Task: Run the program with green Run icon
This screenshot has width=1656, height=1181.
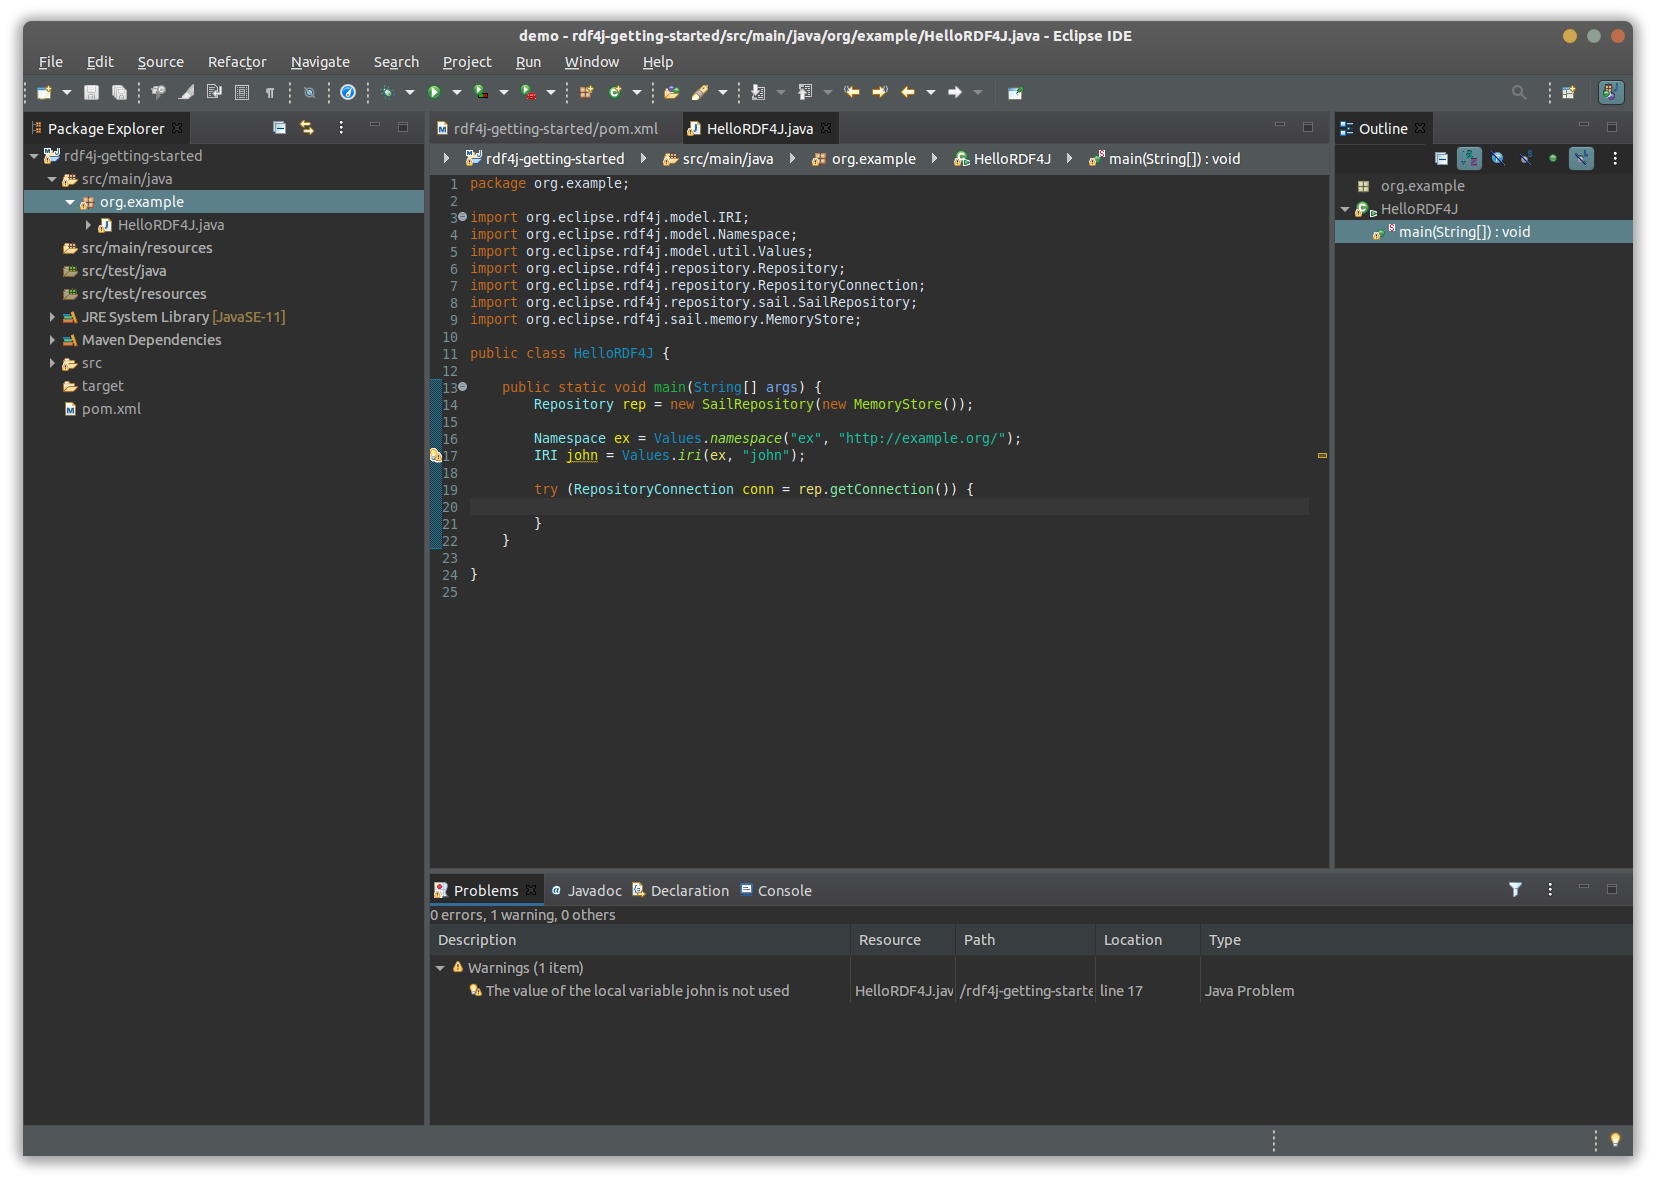Action: point(434,93)
